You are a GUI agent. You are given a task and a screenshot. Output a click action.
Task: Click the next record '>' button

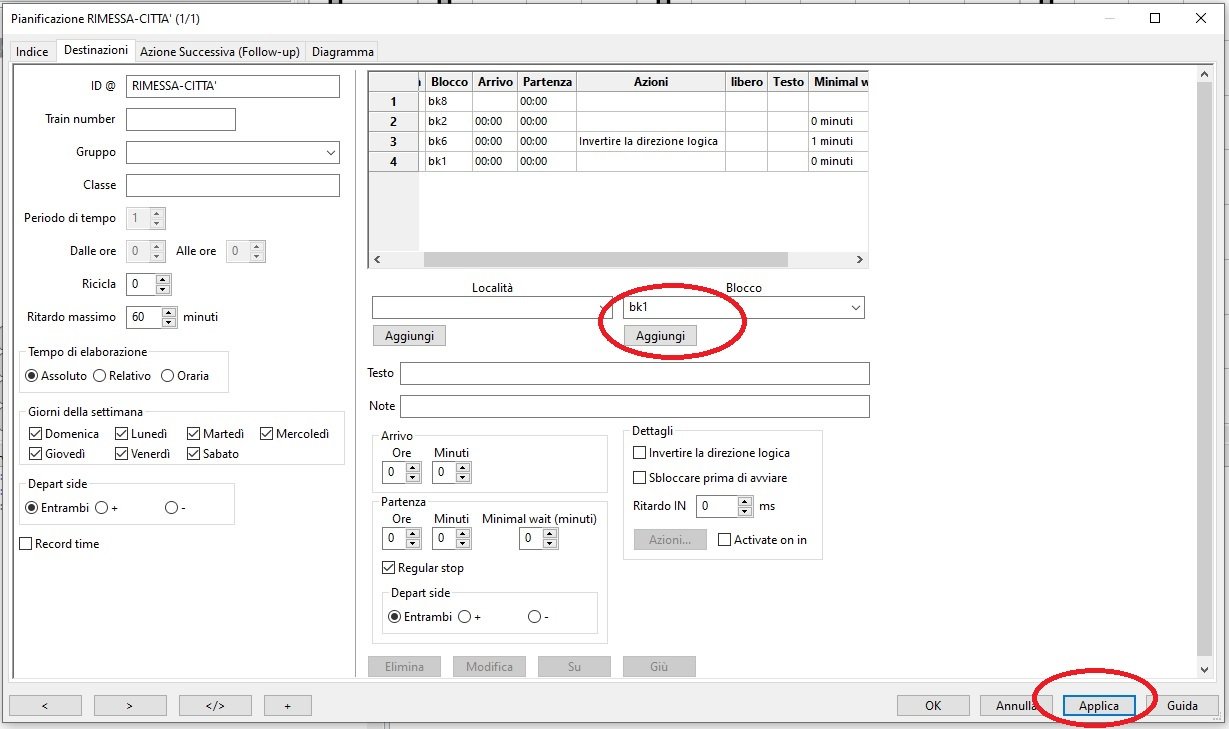(x=130, y=705)
